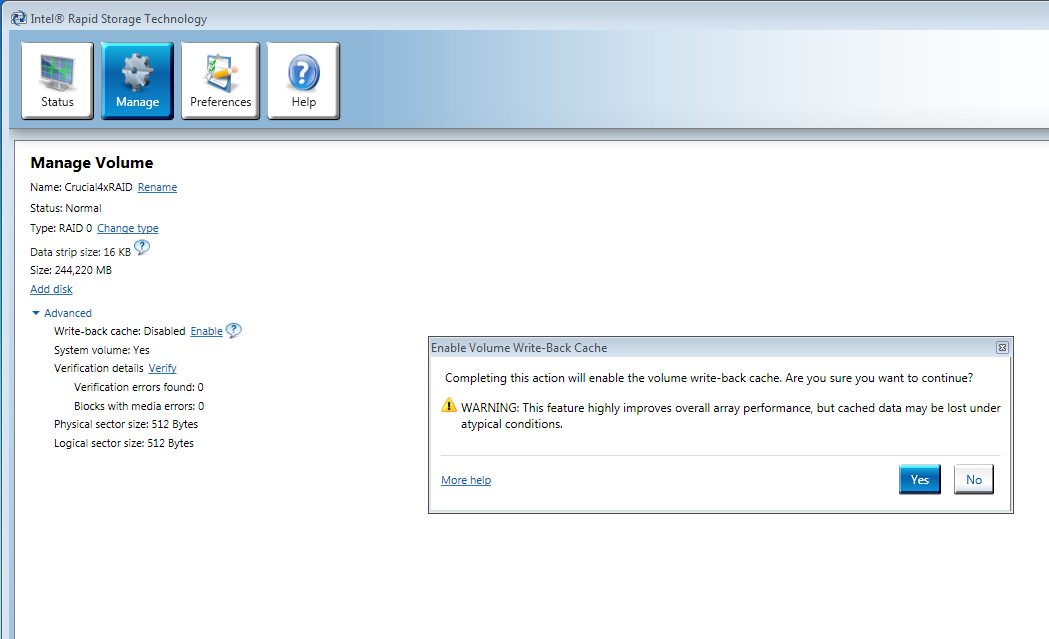
Task: Click 'System volume: Yes' text
Action: (102, 350)
